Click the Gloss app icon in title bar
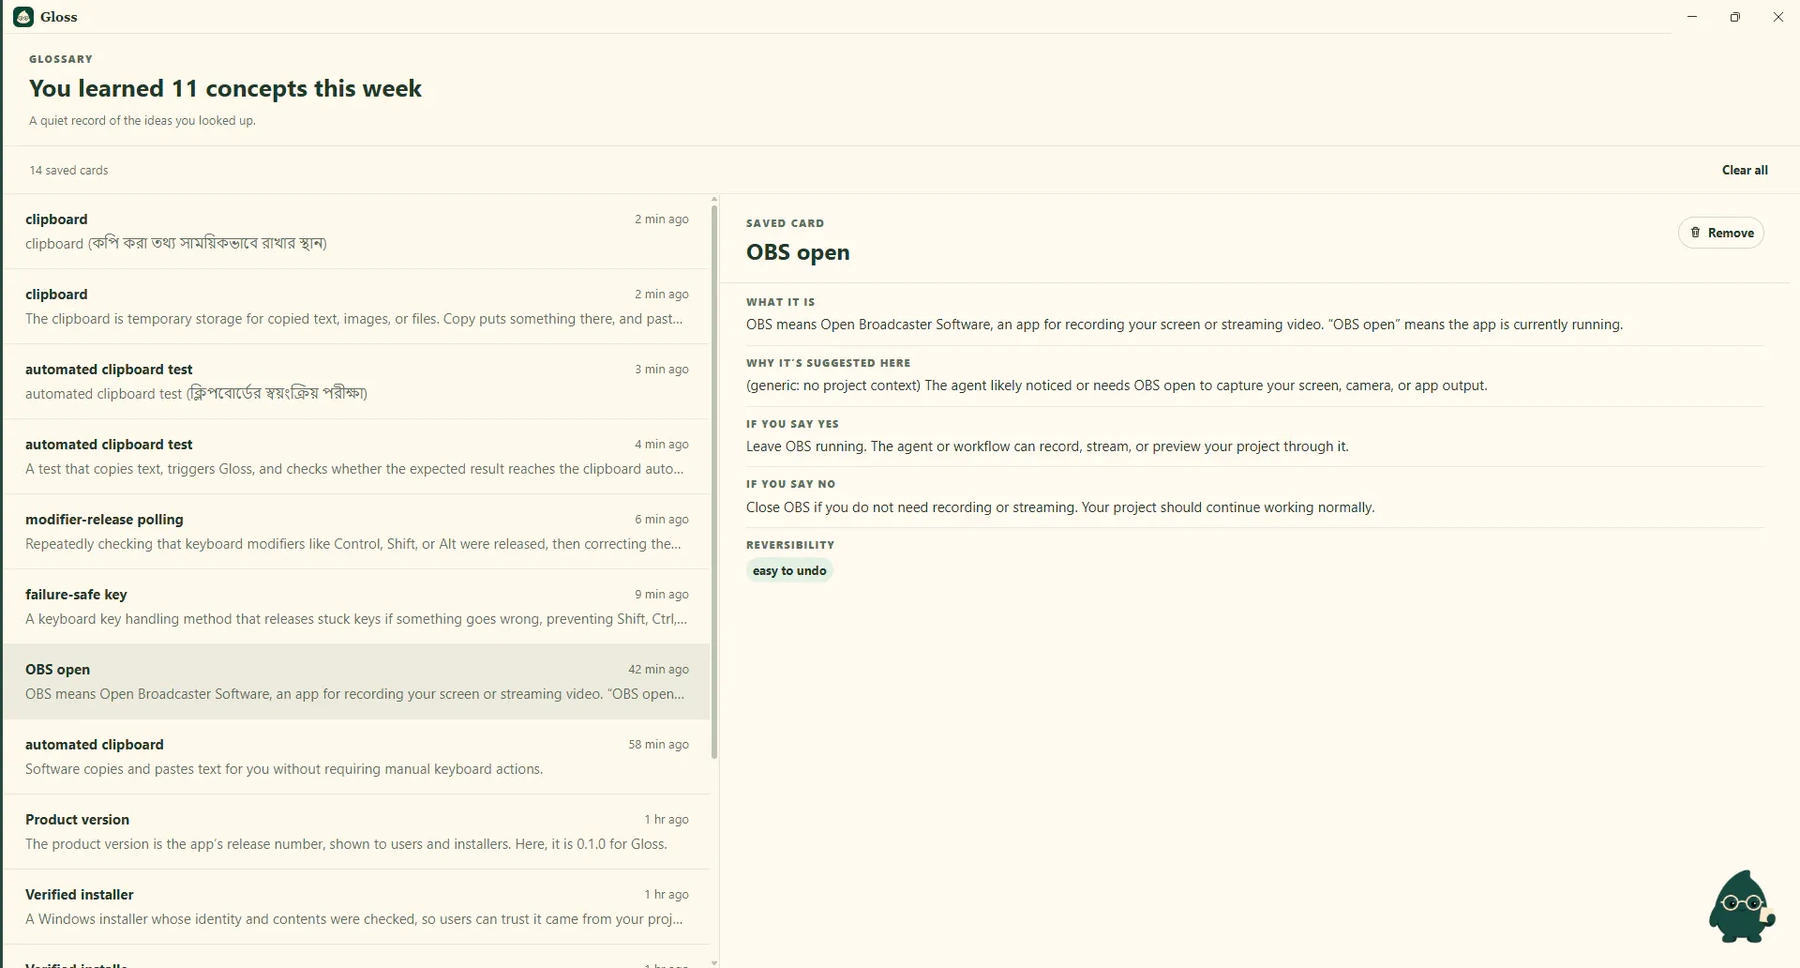Screen dimensions: 1800x968 coord(23,17)
